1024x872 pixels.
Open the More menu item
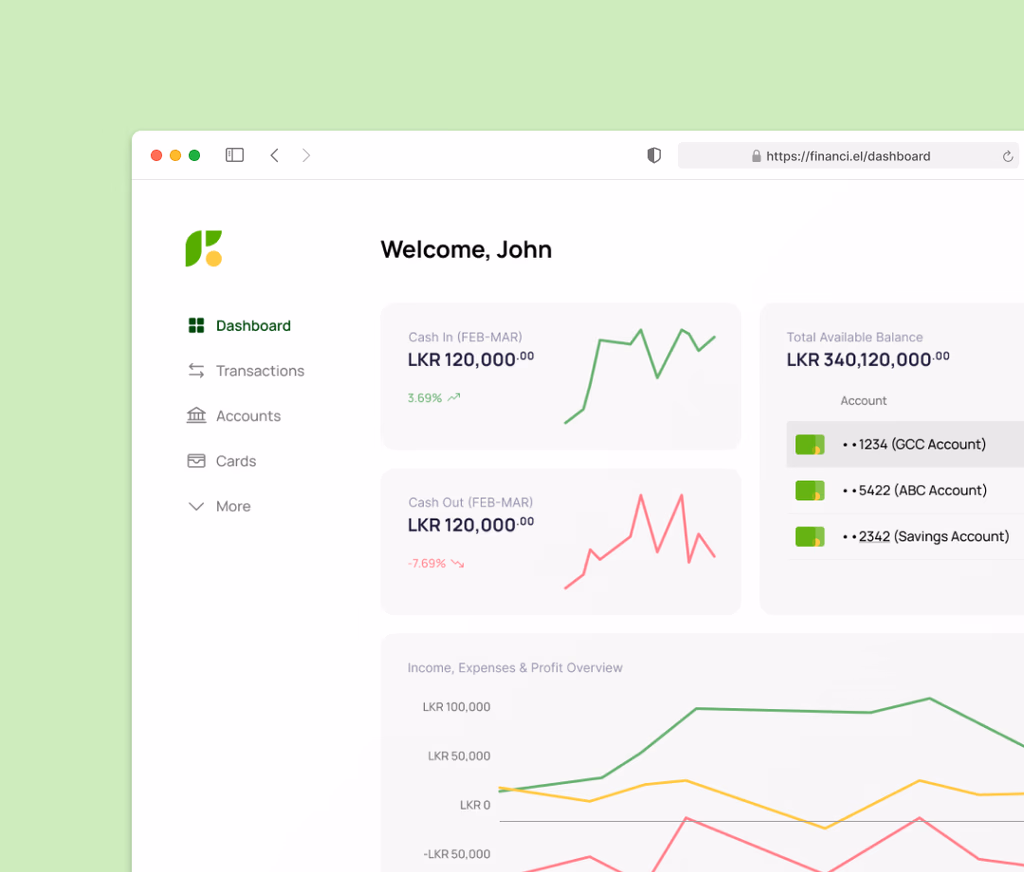[x=233, y=506]
